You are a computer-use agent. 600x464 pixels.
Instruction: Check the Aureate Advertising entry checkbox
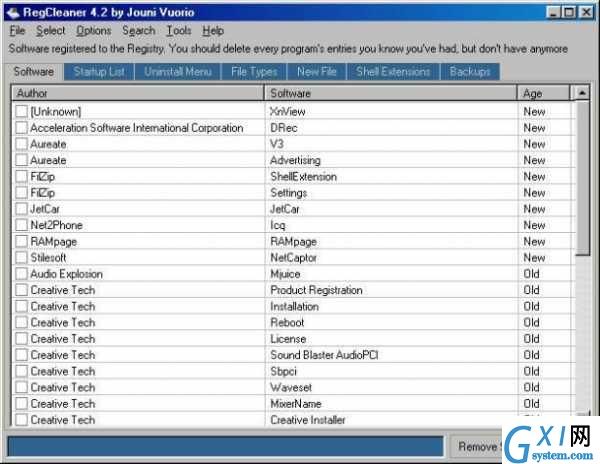pos(21,160)
